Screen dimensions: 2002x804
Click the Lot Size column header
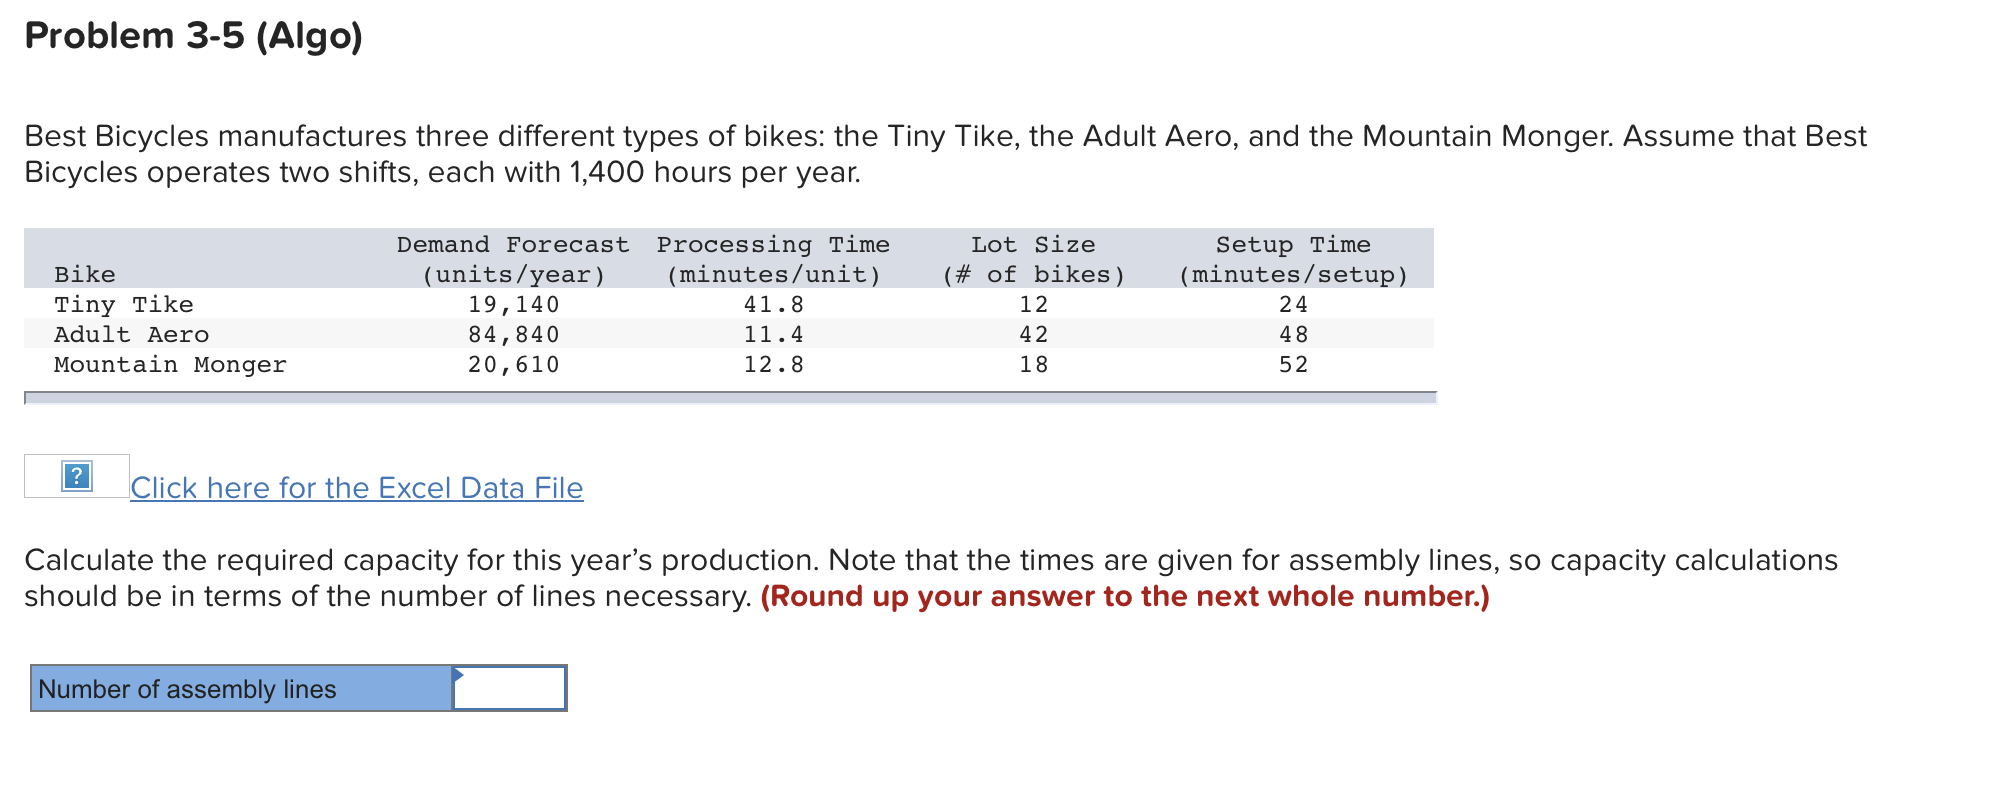tap(1033, 258)
